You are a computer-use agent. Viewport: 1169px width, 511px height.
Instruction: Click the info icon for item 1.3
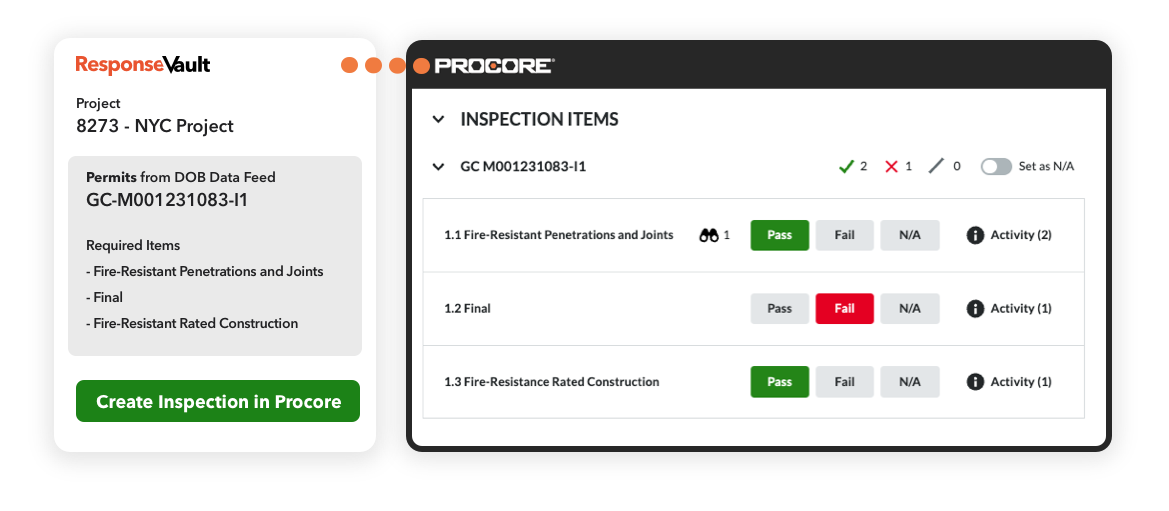[x=975, y=382]
